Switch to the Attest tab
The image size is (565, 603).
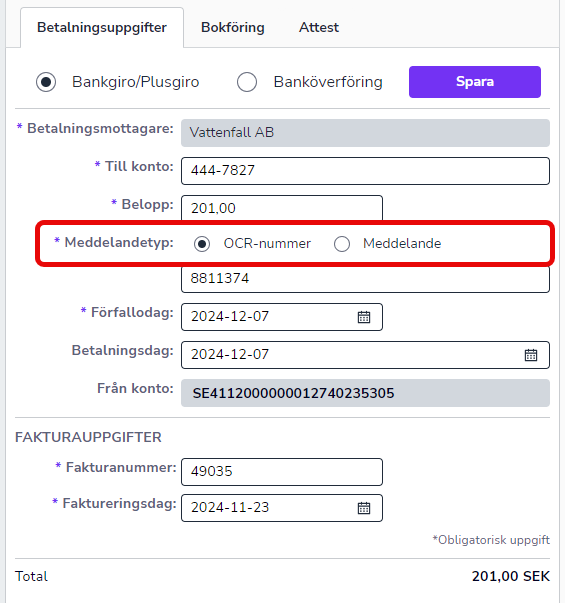click(319, 27)
